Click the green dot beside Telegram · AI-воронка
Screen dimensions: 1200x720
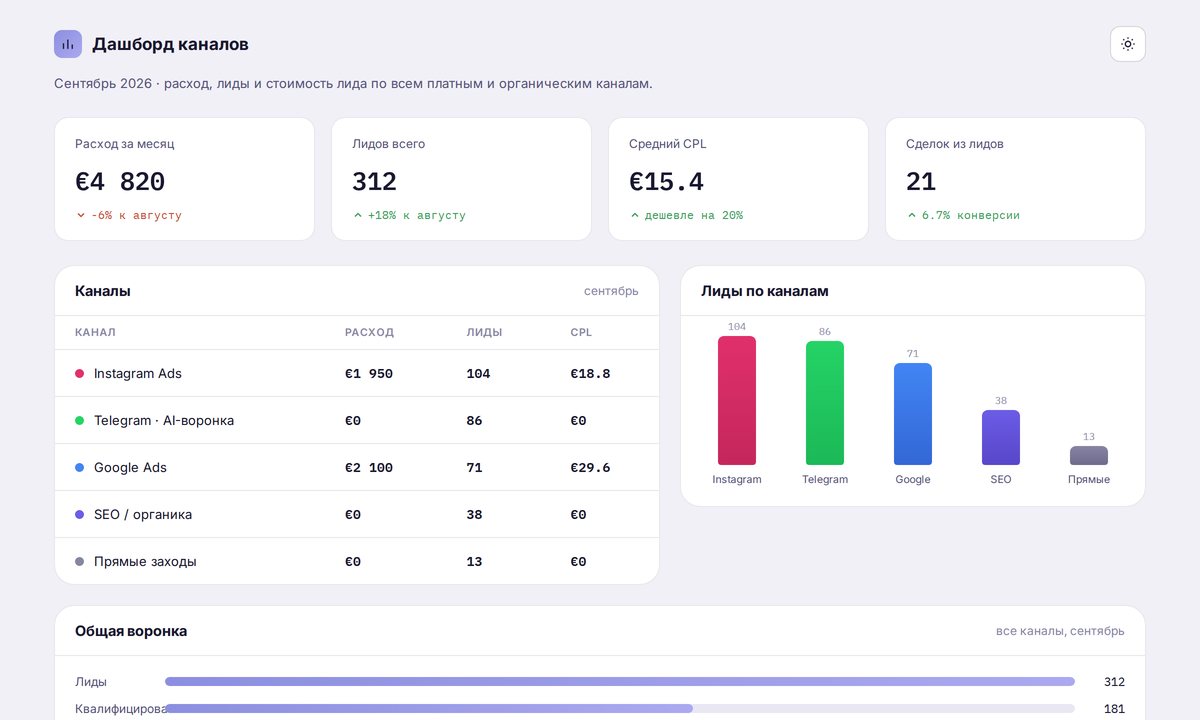pyautogui.click(x=80, y=420)
